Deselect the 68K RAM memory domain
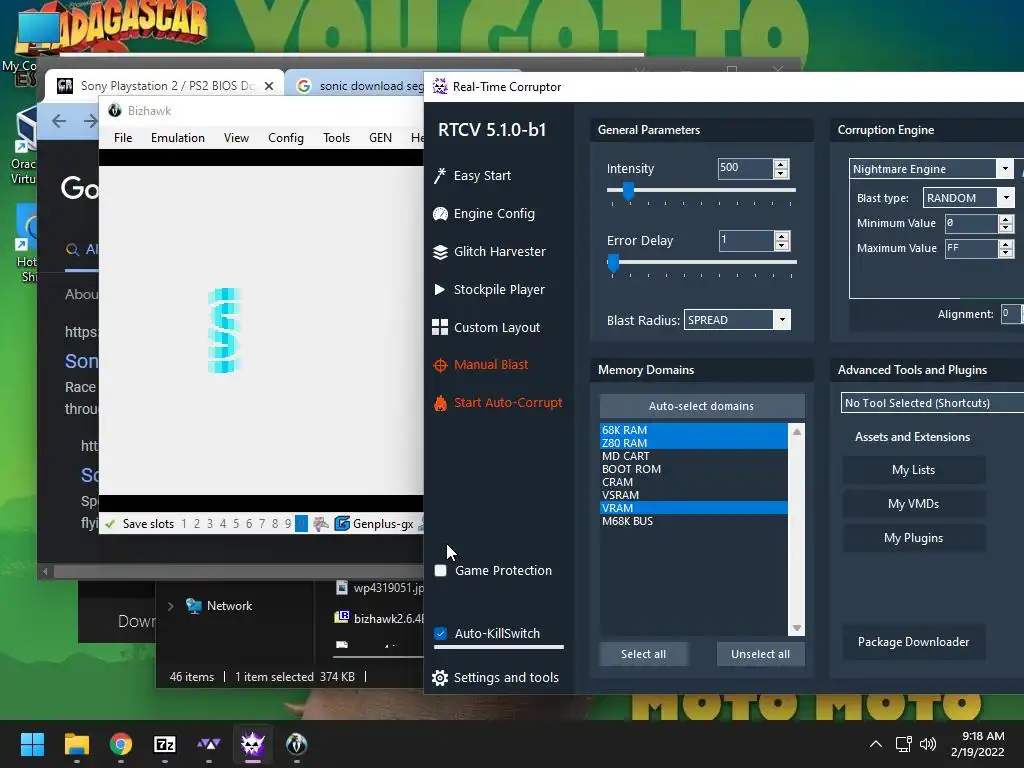1024x768 pixels. [694, 430]
